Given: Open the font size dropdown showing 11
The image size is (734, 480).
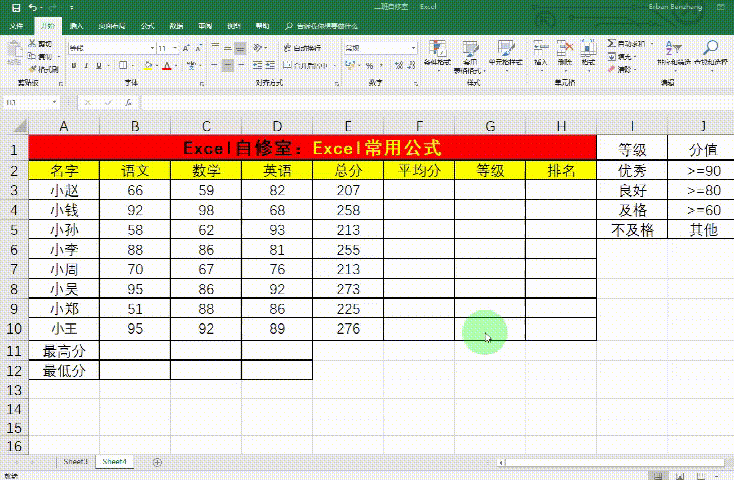Looking at the screenshot, I should tap(168, 48).
